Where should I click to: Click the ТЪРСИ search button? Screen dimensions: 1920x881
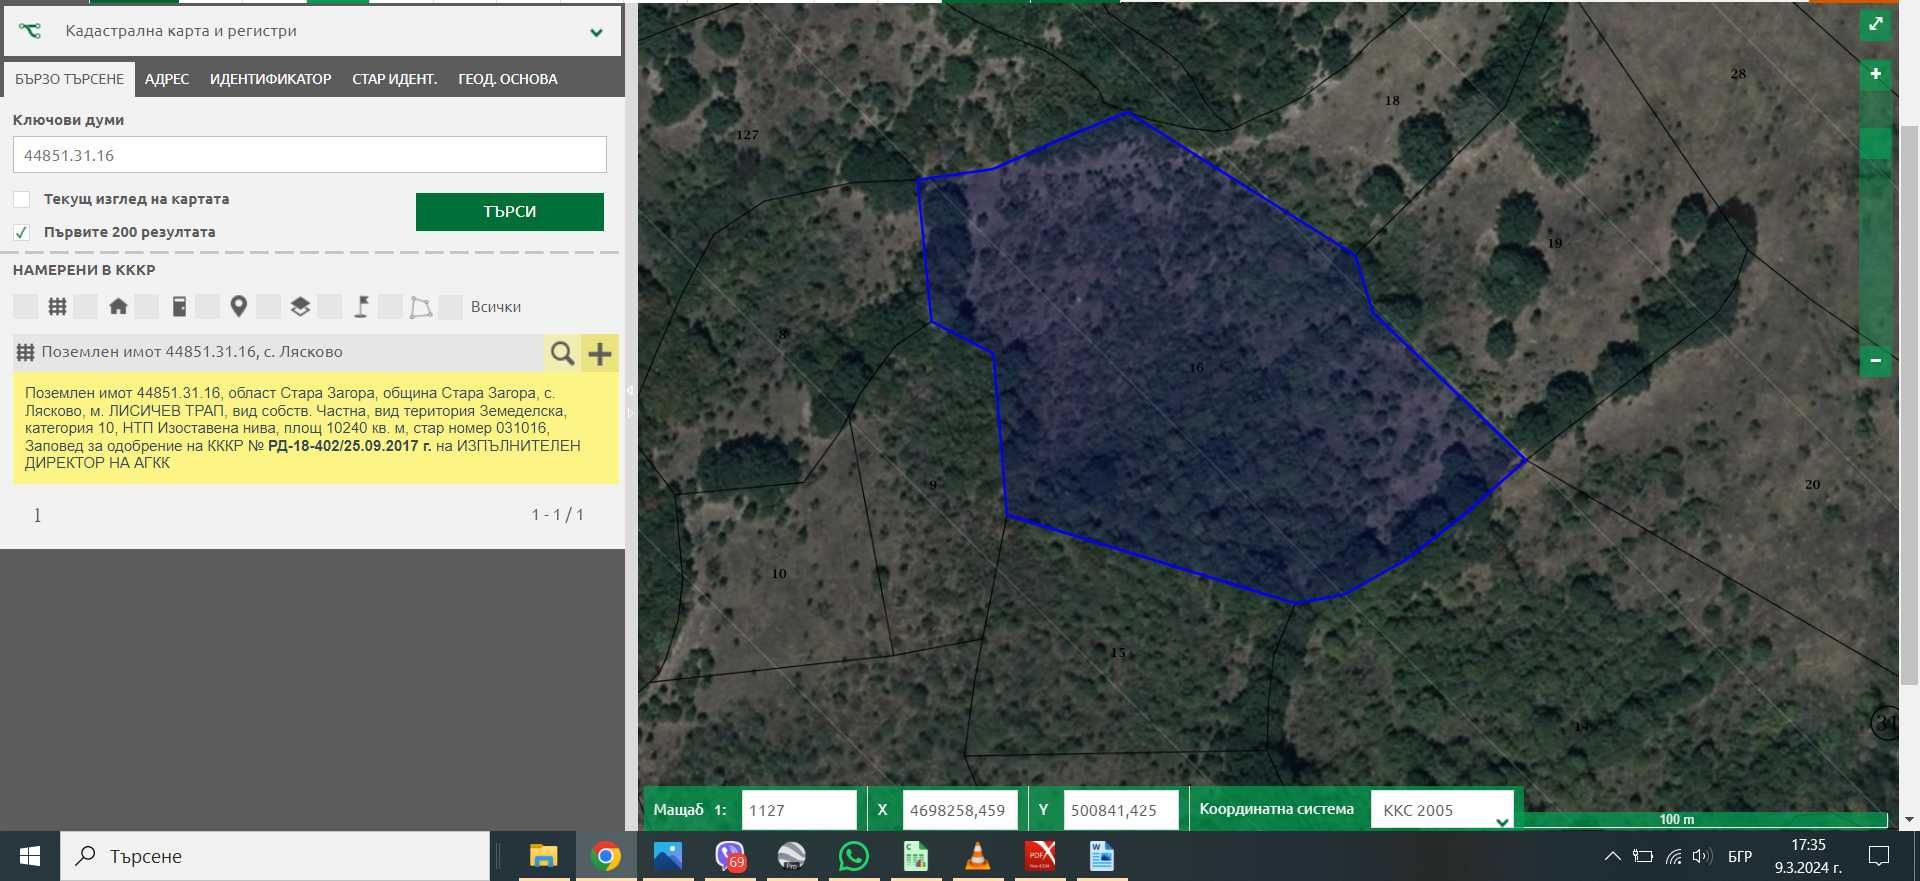510,212
